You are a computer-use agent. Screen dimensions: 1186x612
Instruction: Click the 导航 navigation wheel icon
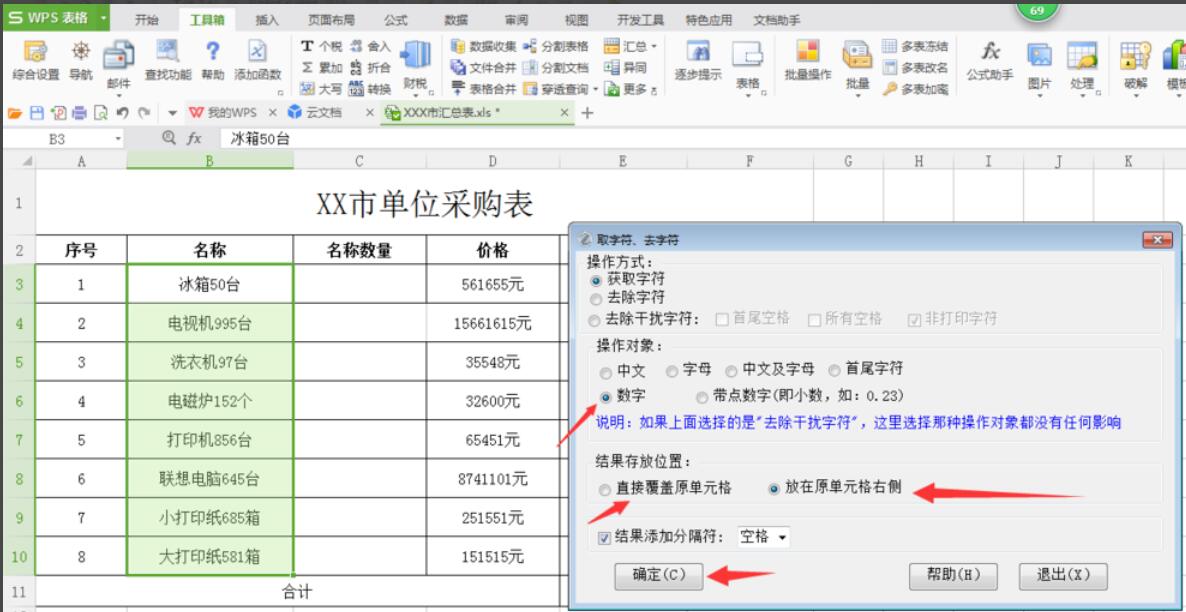(x=81, y=61)
